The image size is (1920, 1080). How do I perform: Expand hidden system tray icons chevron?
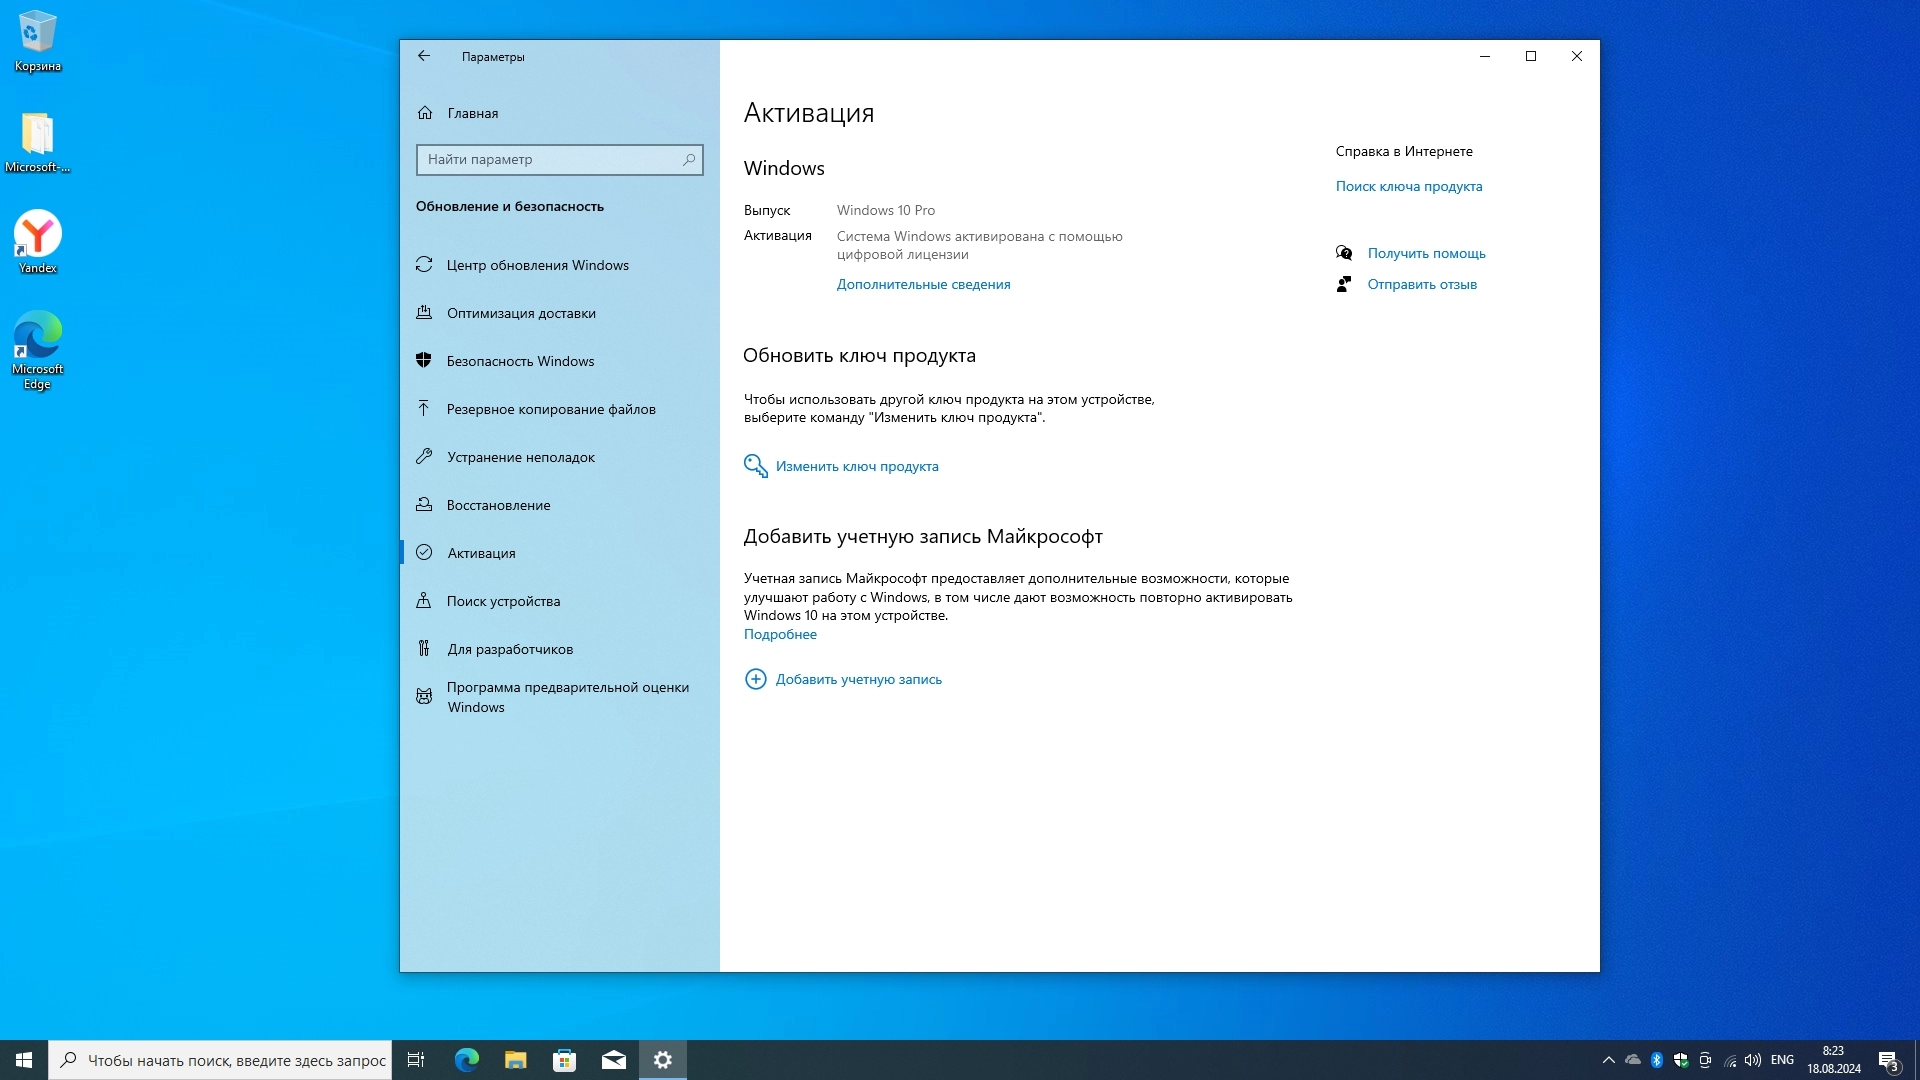1608,1060
